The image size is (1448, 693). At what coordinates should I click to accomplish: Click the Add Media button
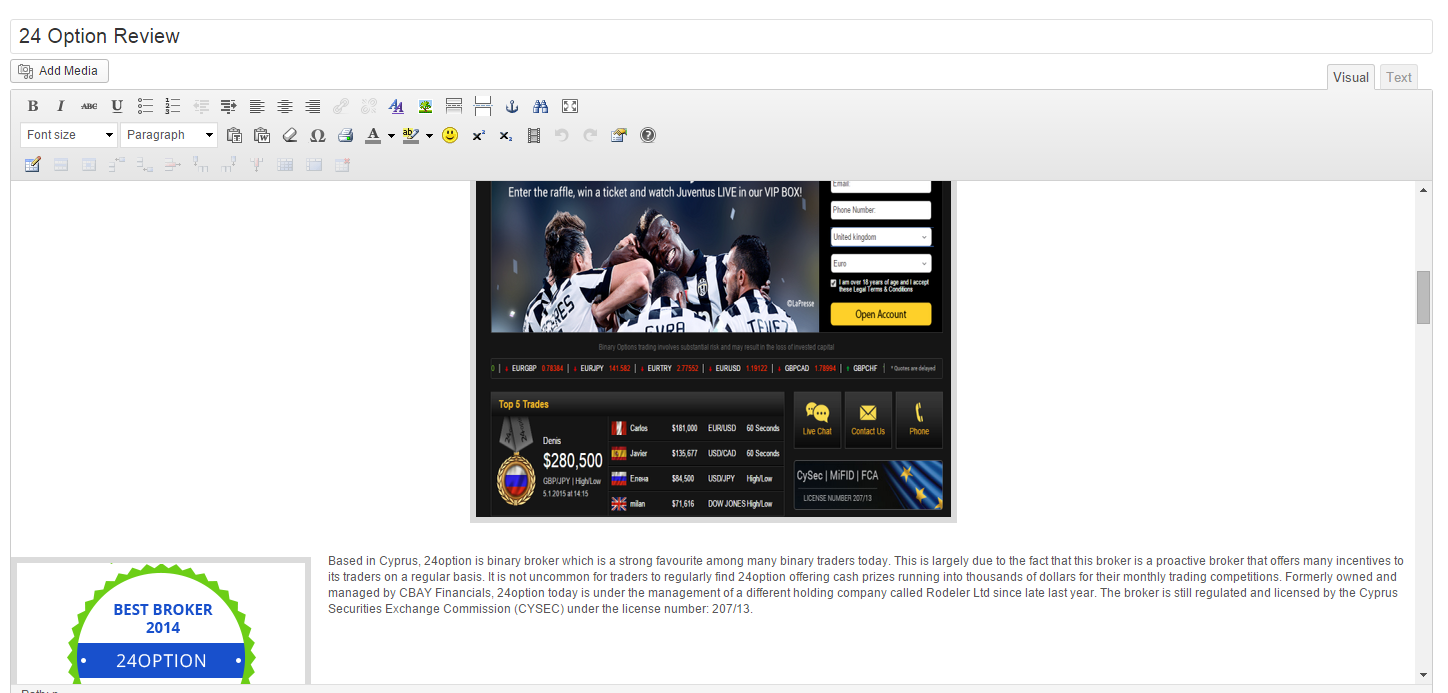60,71
